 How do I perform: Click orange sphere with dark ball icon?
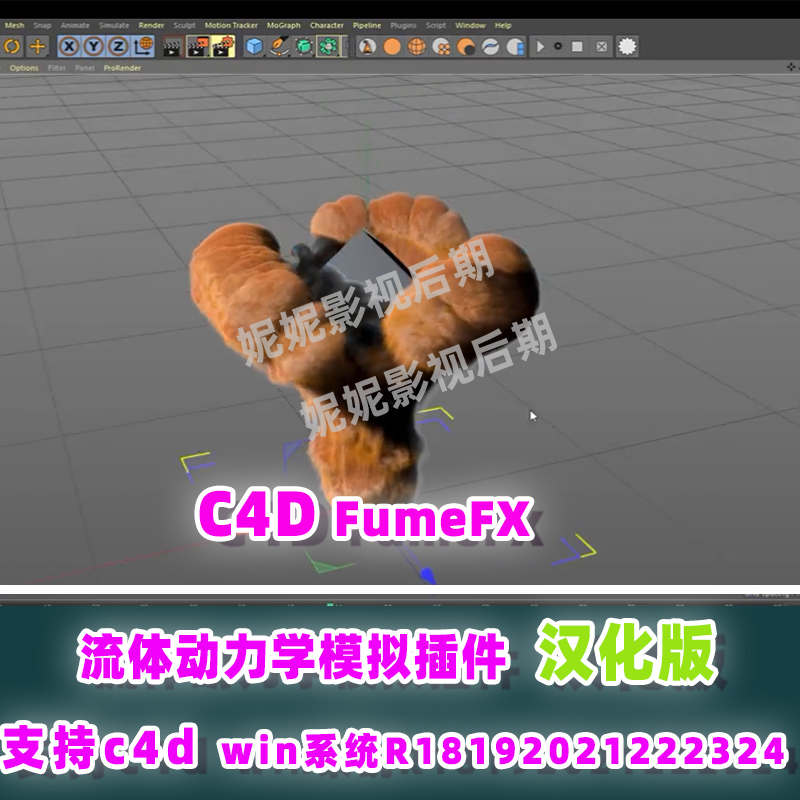[466, 46]
